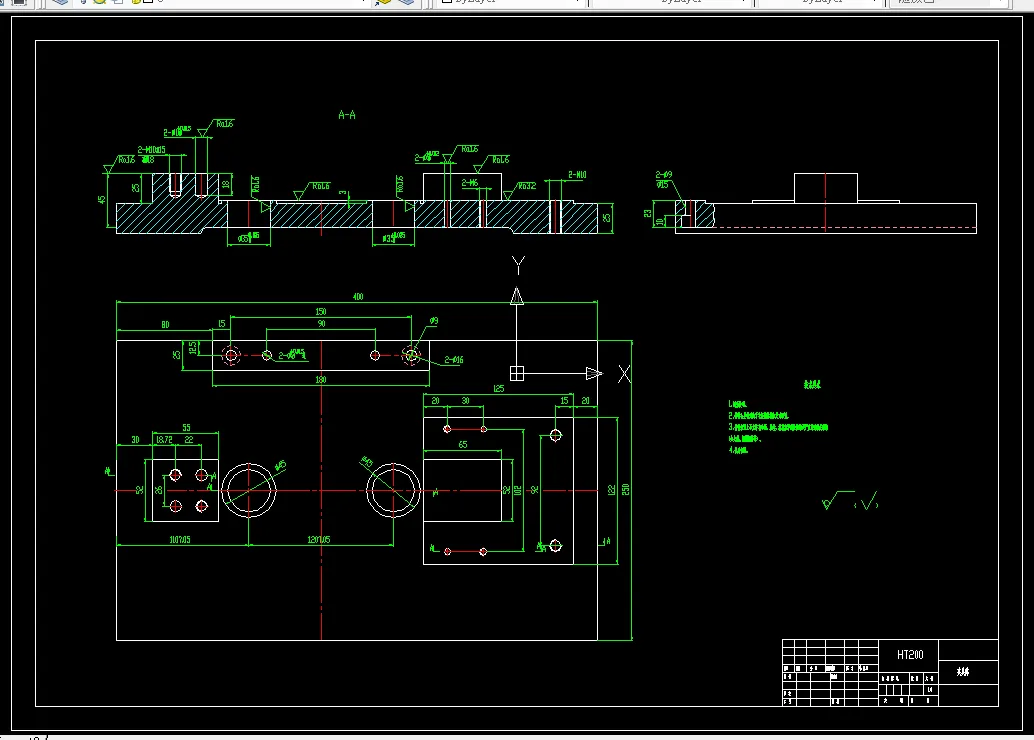1034x740 pixels.
Task: Select the 90 dimension text
Action: [x=321, y=324]
